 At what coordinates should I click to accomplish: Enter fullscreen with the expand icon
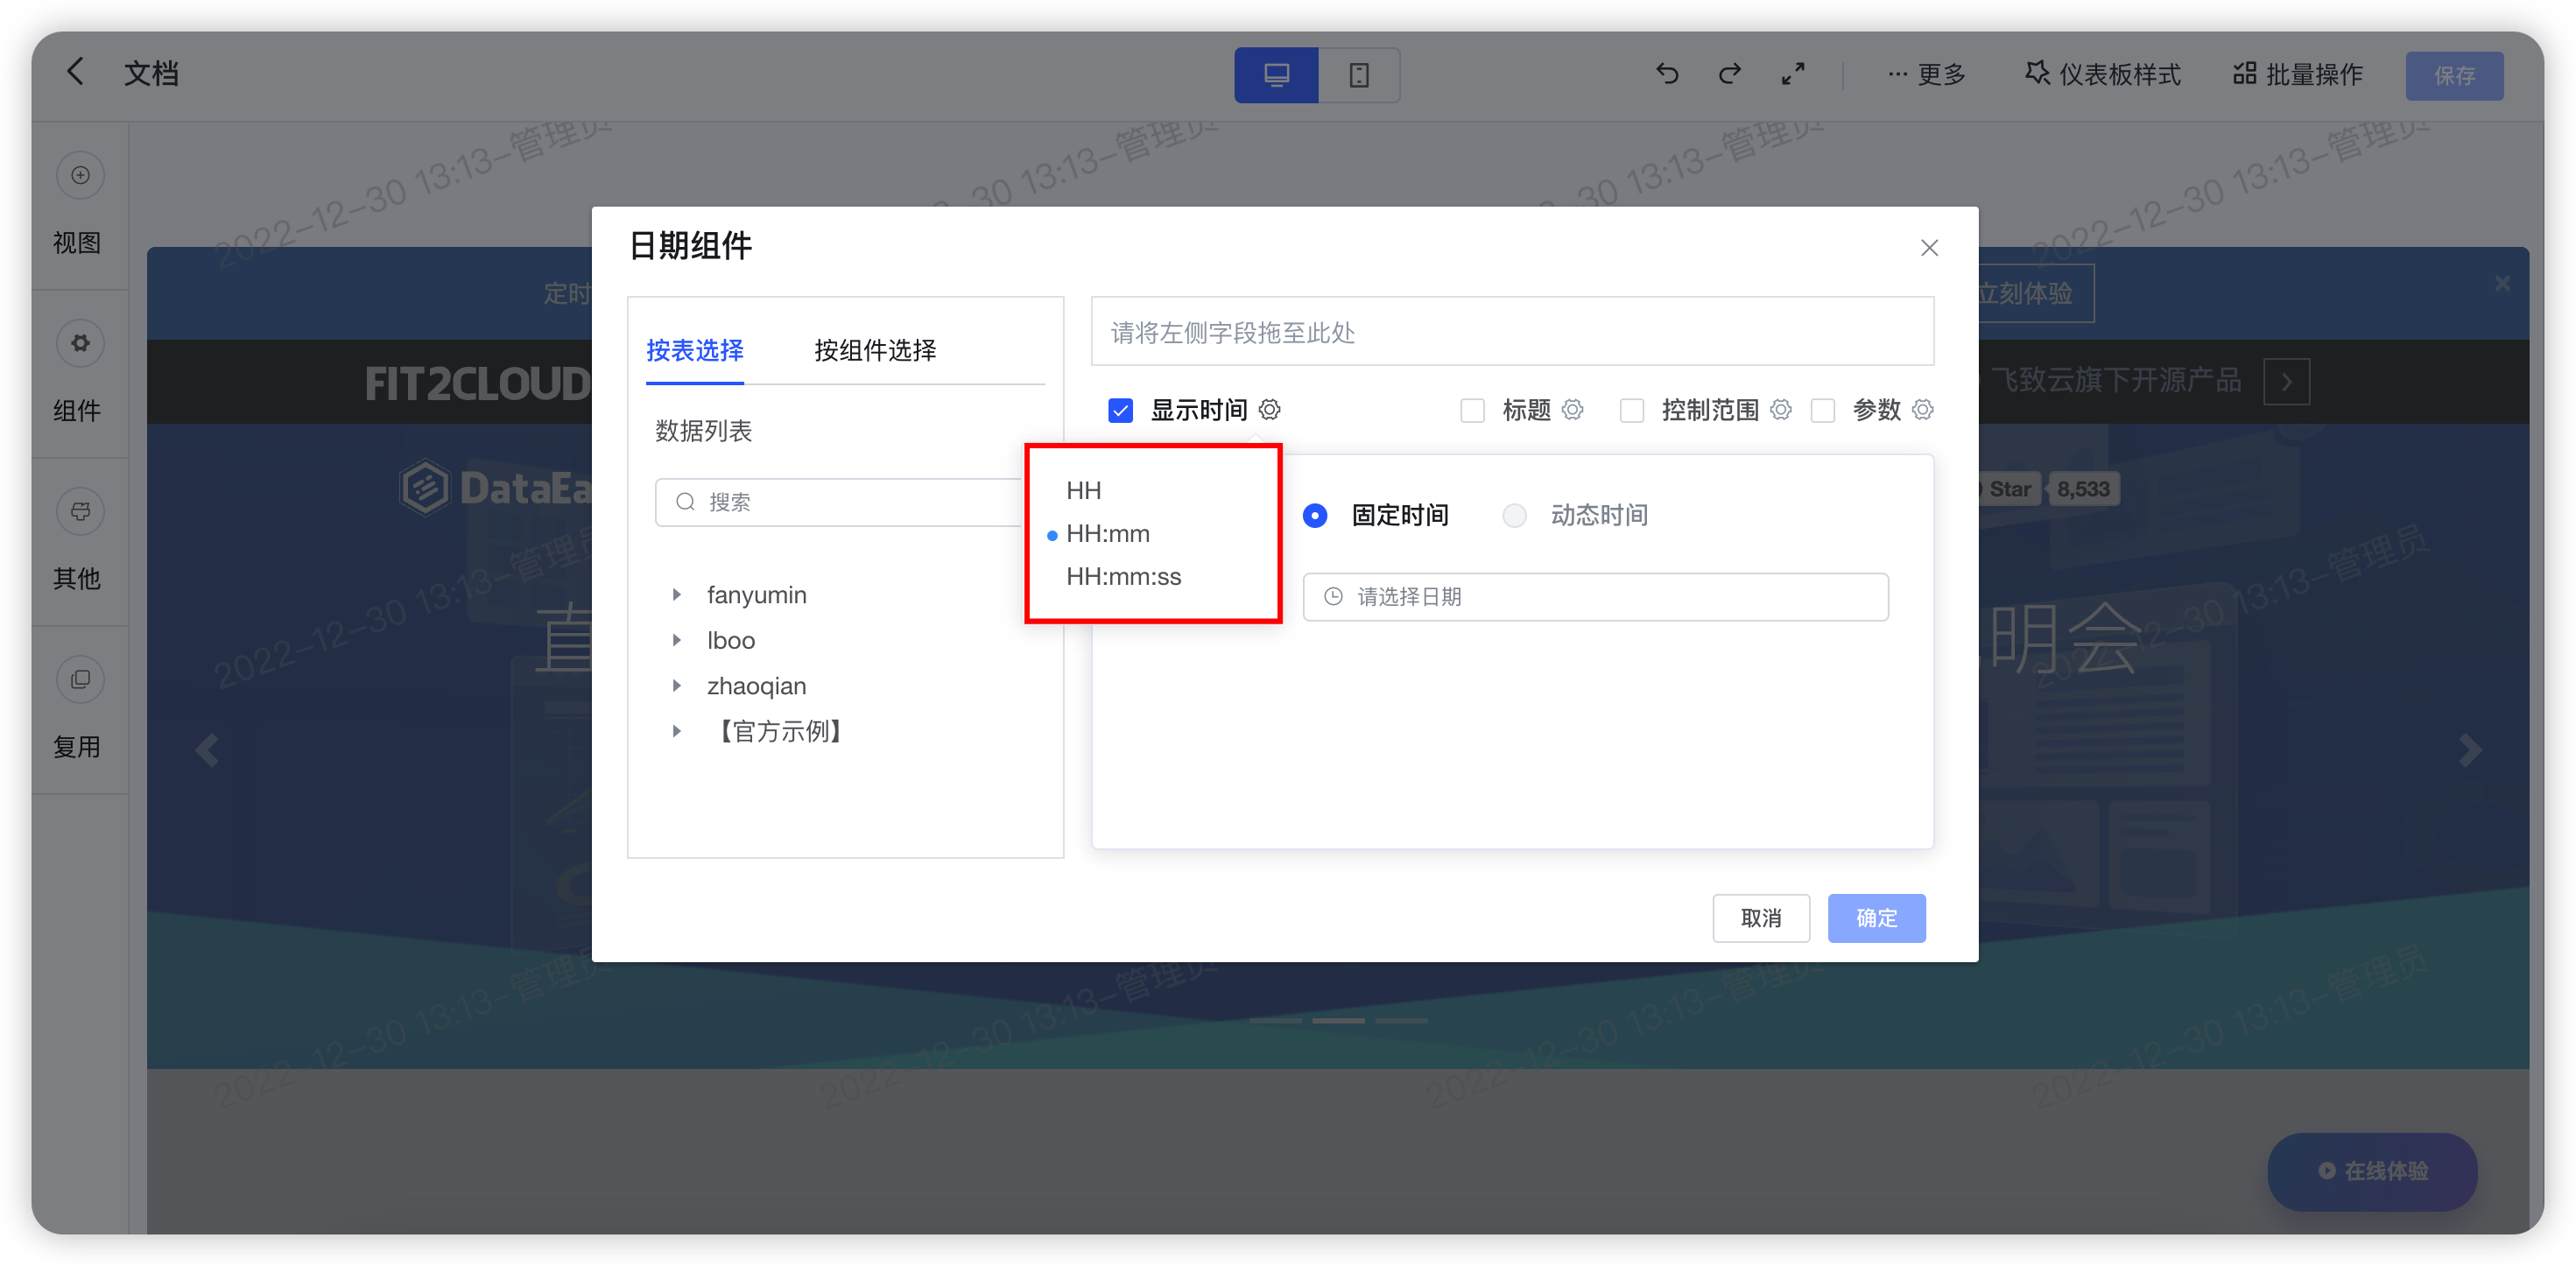coord(1793,73)
